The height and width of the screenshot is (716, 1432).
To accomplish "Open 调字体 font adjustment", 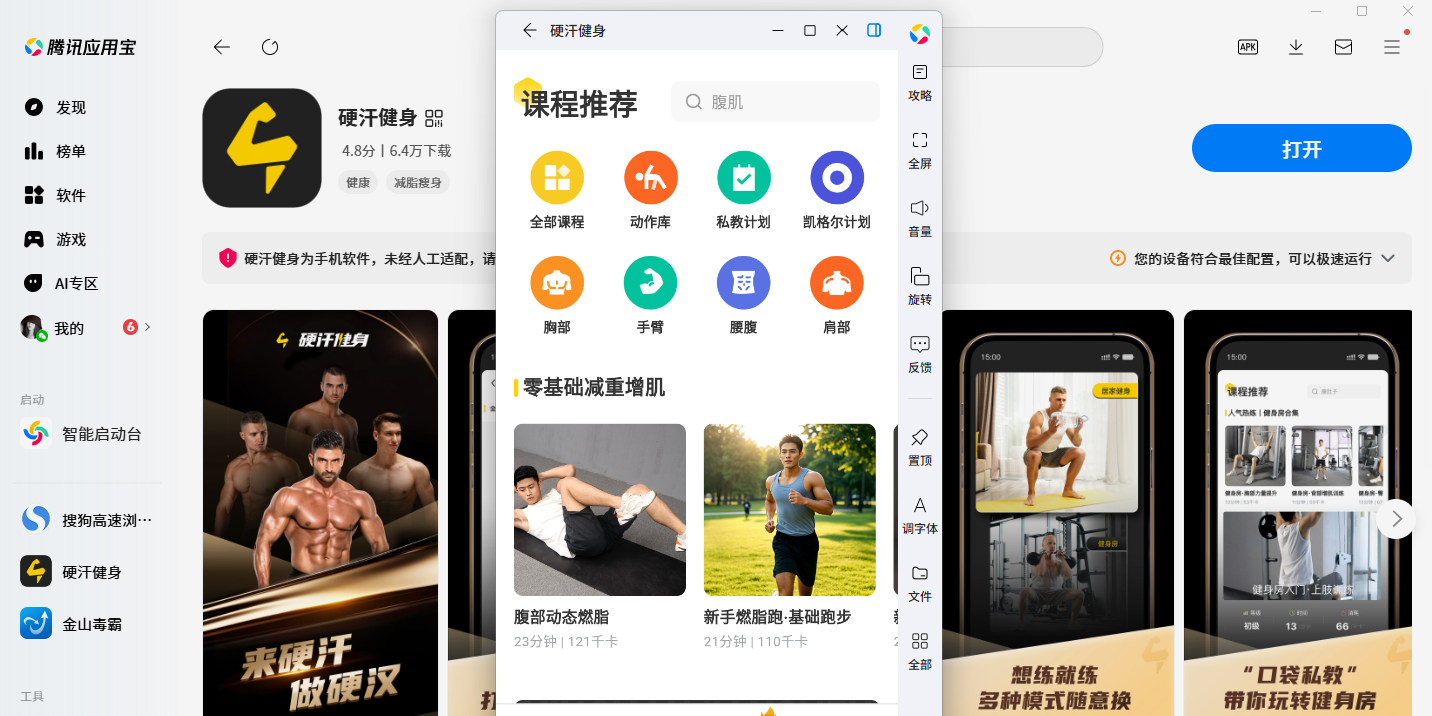I will pos(920,516).
